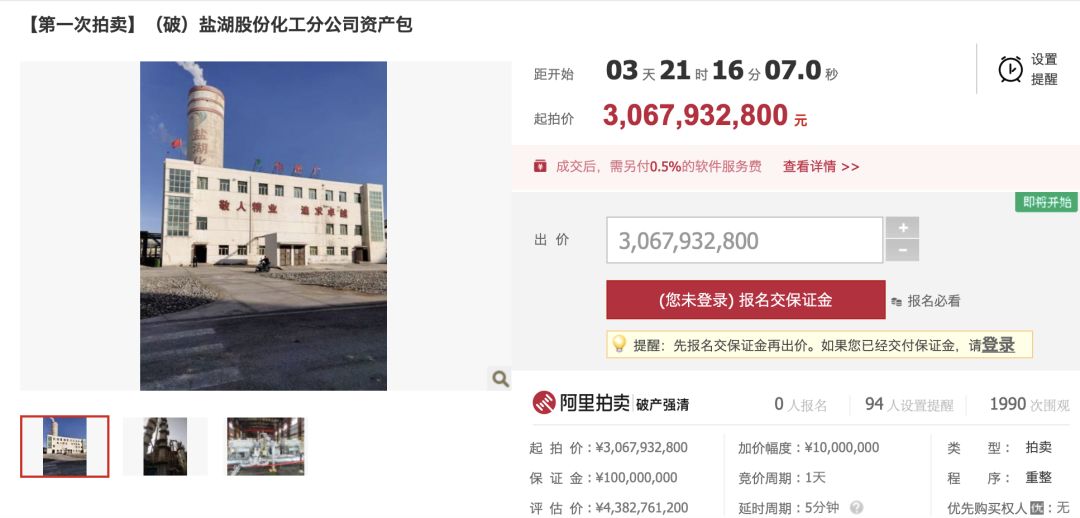
Task: Click the 登录 login link
Action: coord(998,345)
